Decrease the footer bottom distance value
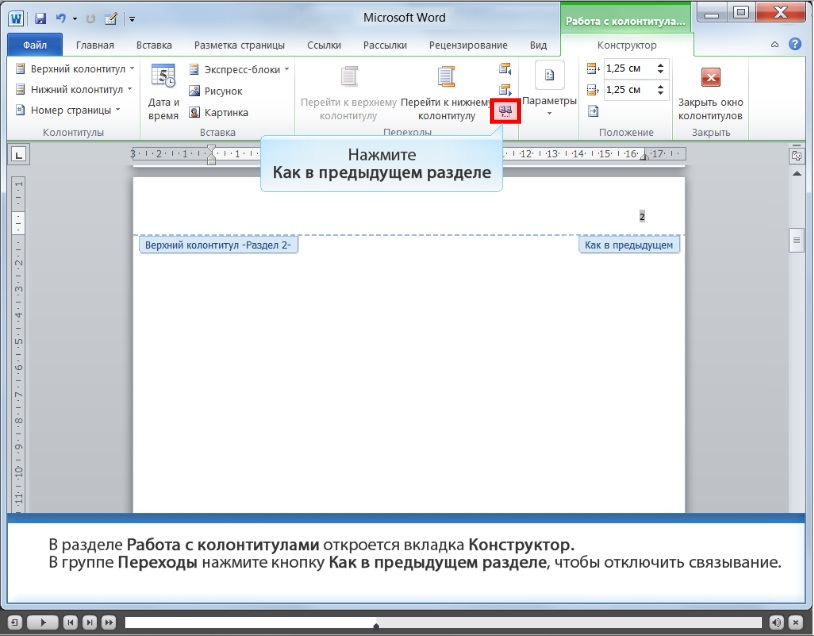 (660, 93)
